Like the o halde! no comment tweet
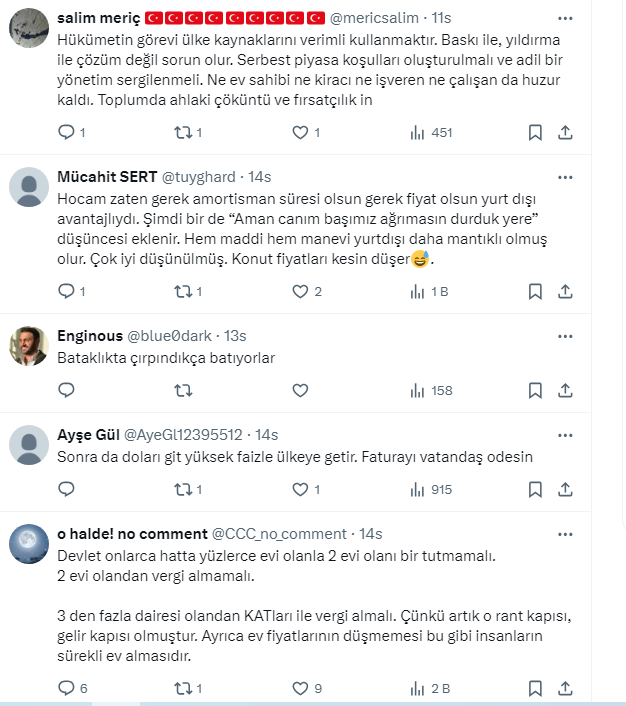The width and height of the screenshot is (626, 706). (299, 688)
